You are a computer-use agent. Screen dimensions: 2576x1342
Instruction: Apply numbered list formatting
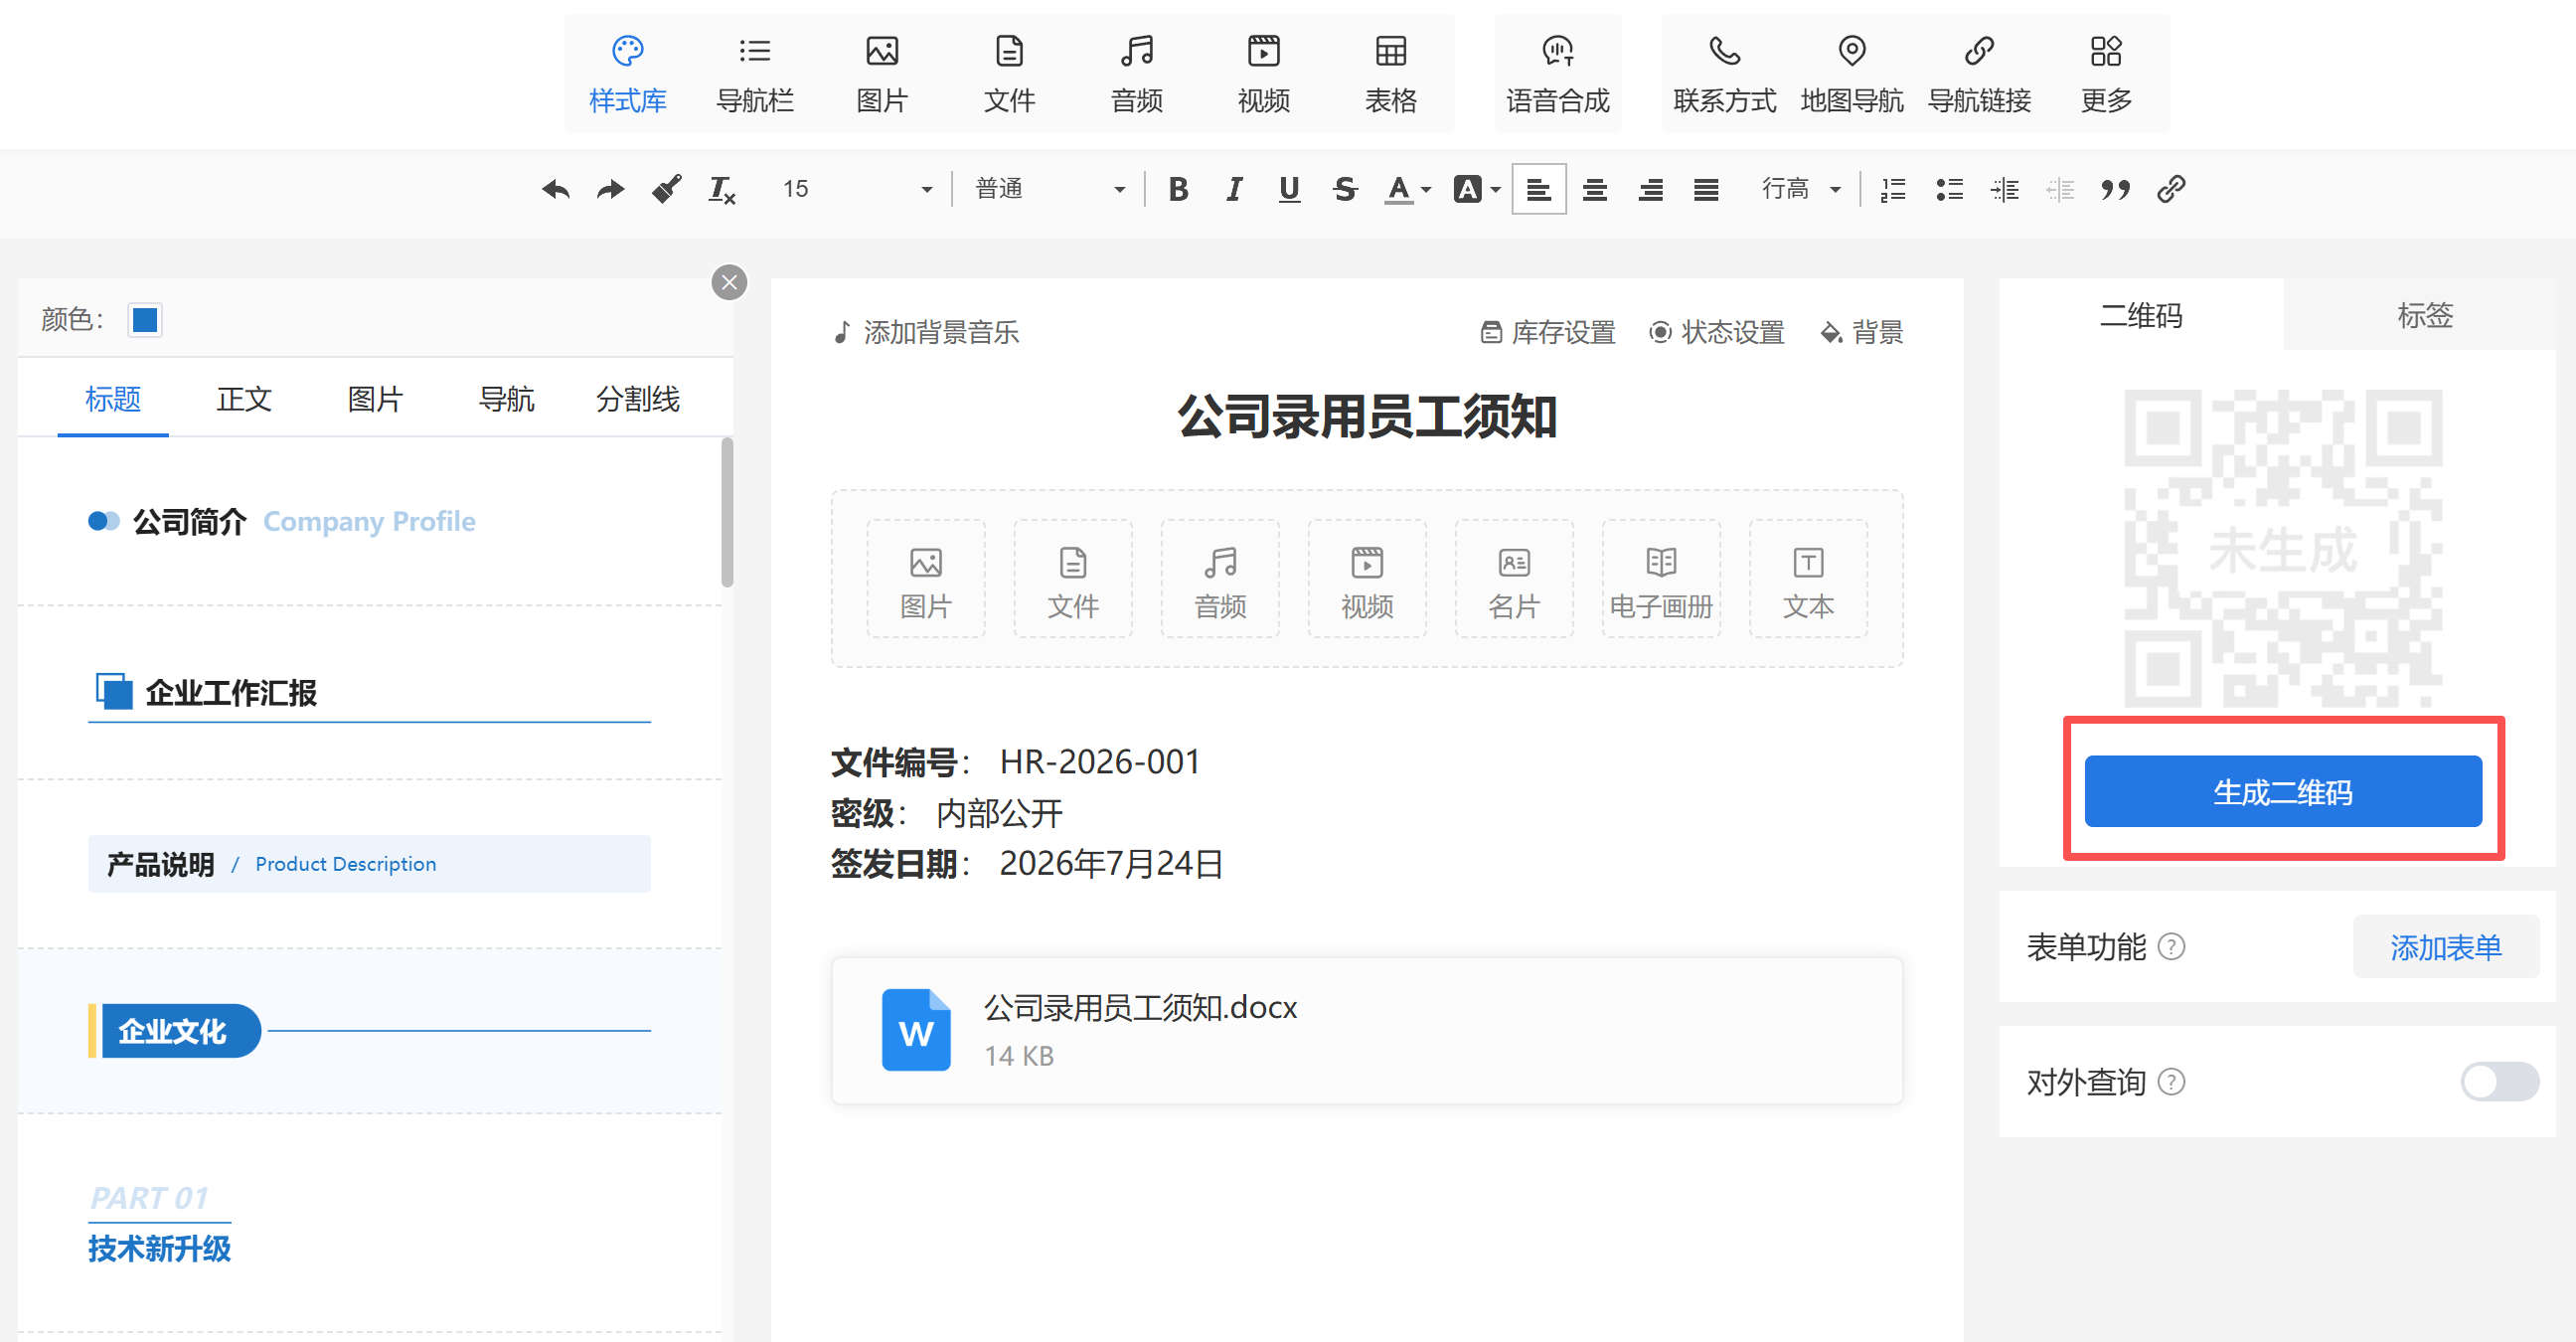click(1893, 189)
